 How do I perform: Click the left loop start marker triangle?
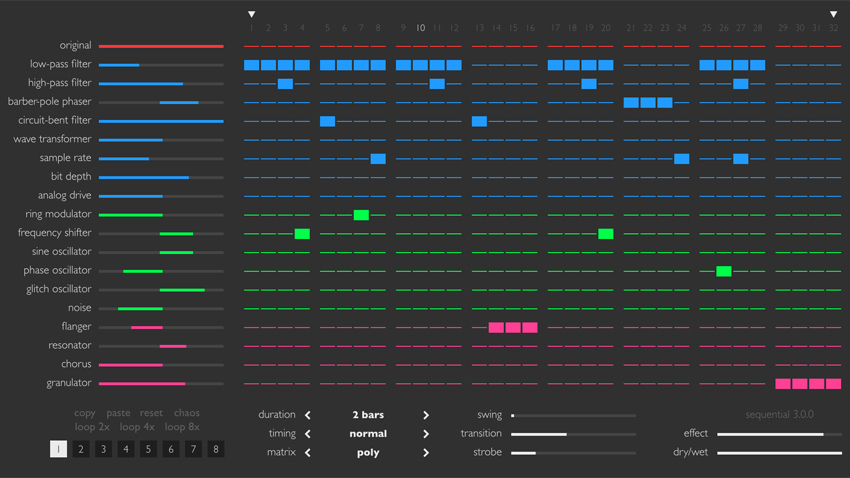coord(252,14)
